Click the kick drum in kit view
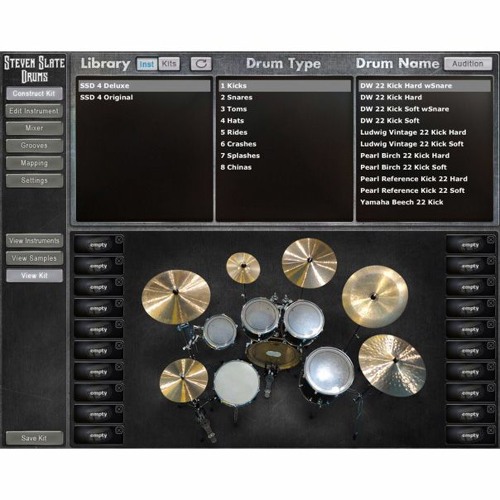The image size is (500, 500). point(274,354)
